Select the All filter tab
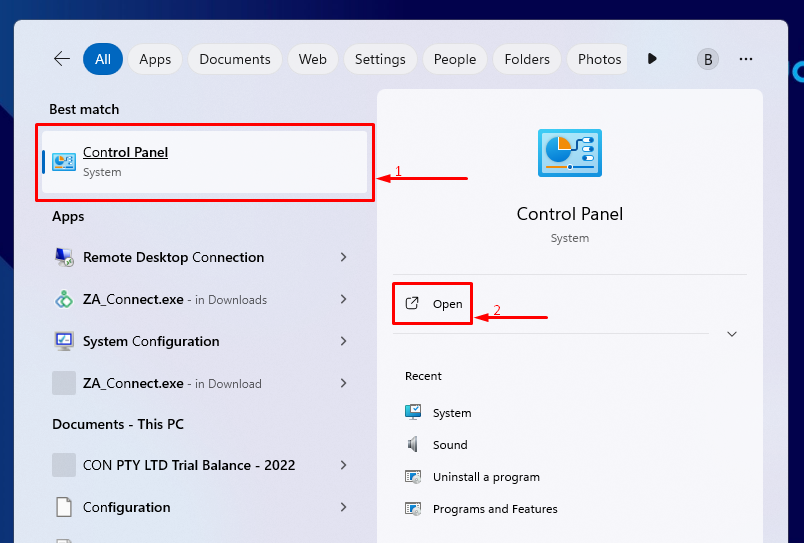This screenshot has height=543, width=804. click(x=103, y=59)
